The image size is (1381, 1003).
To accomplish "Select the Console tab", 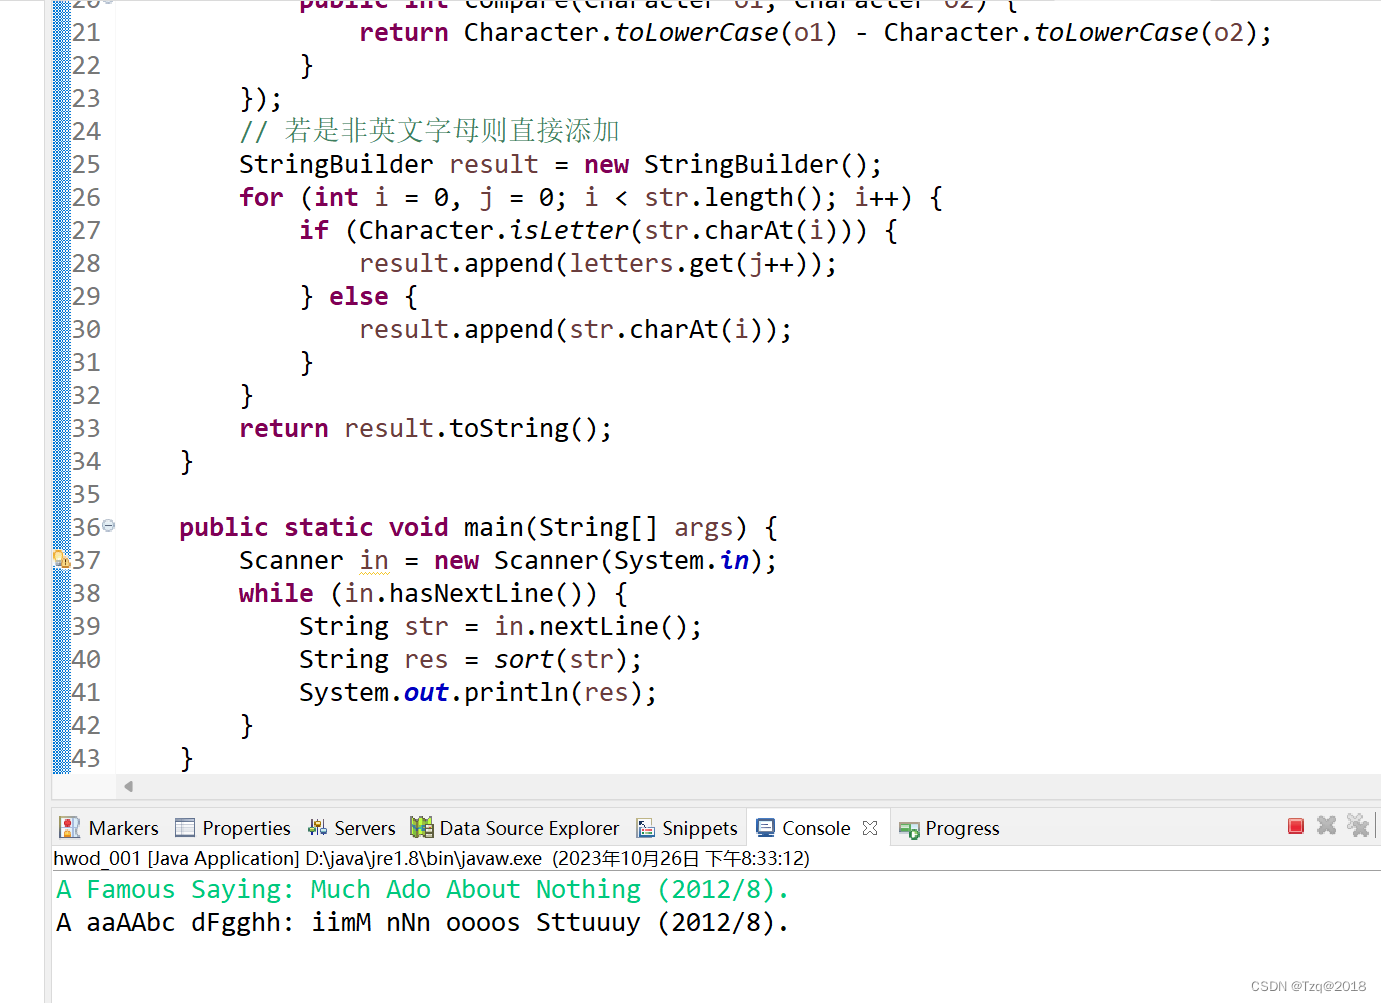I will 816,828.
